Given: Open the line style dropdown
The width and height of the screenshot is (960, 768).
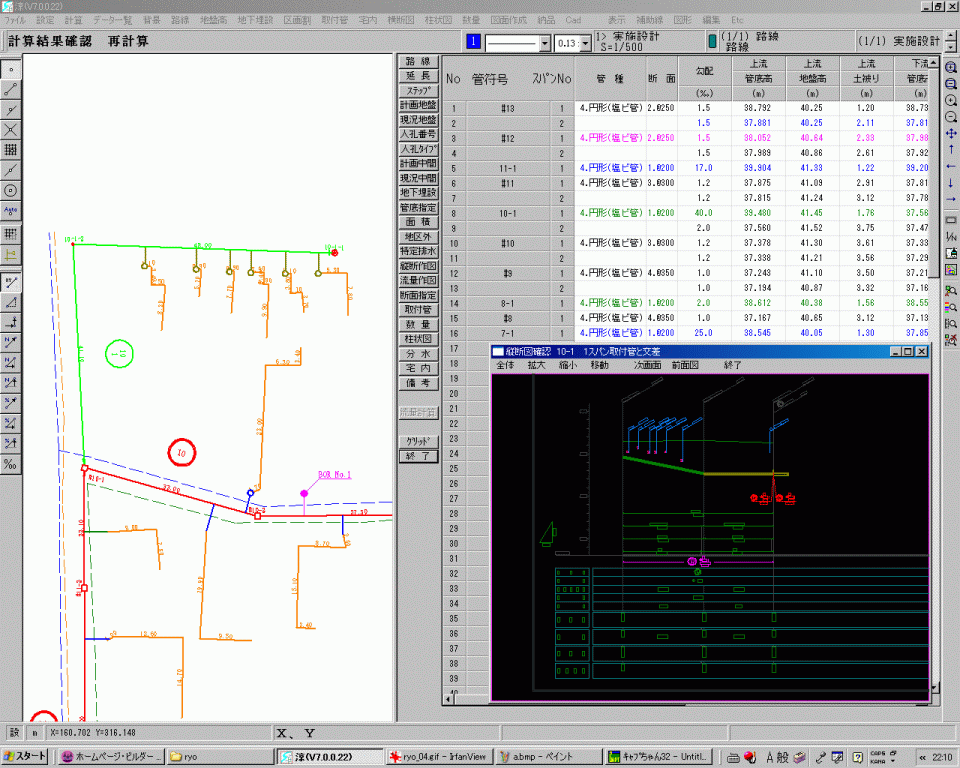Looking at the screenshot, I should click(545, 43).
